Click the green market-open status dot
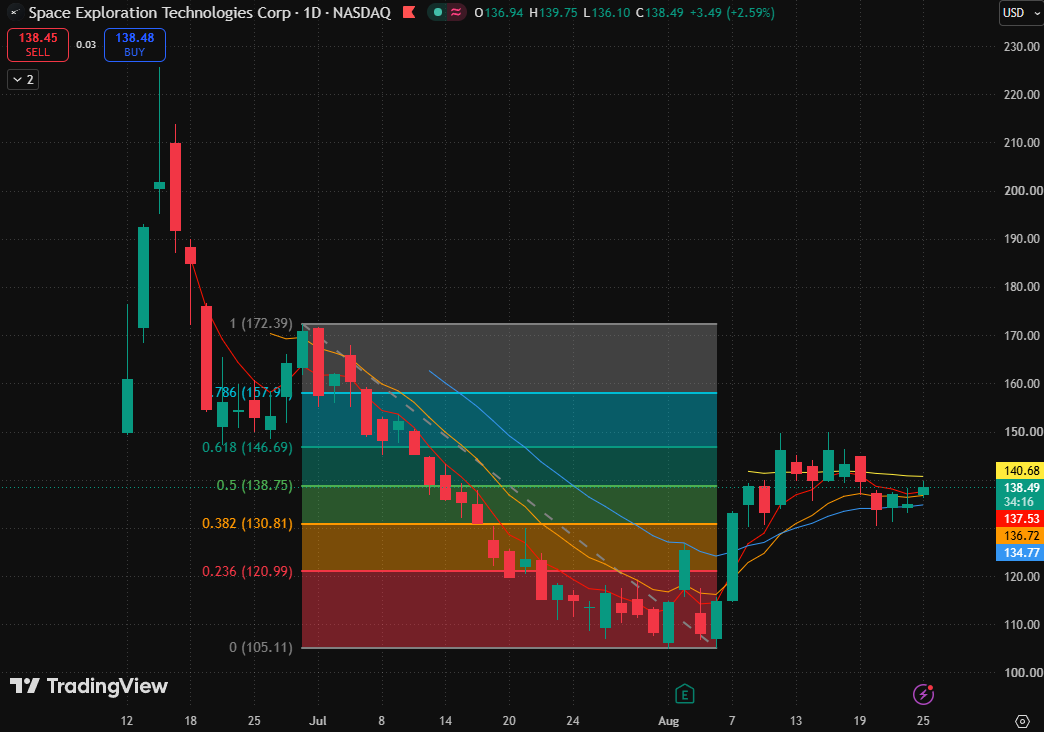This screenshot has height=732, width=1044. 437,12
